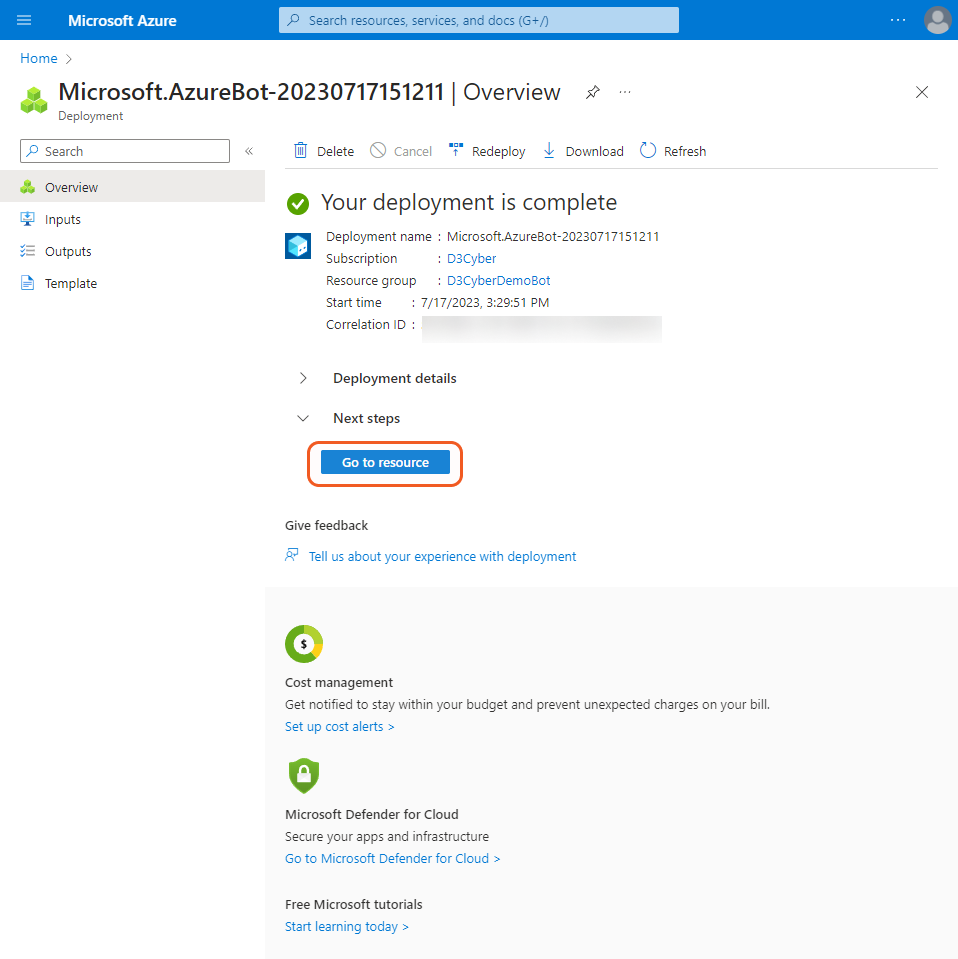Click the deployment name value text

(553, 237)
